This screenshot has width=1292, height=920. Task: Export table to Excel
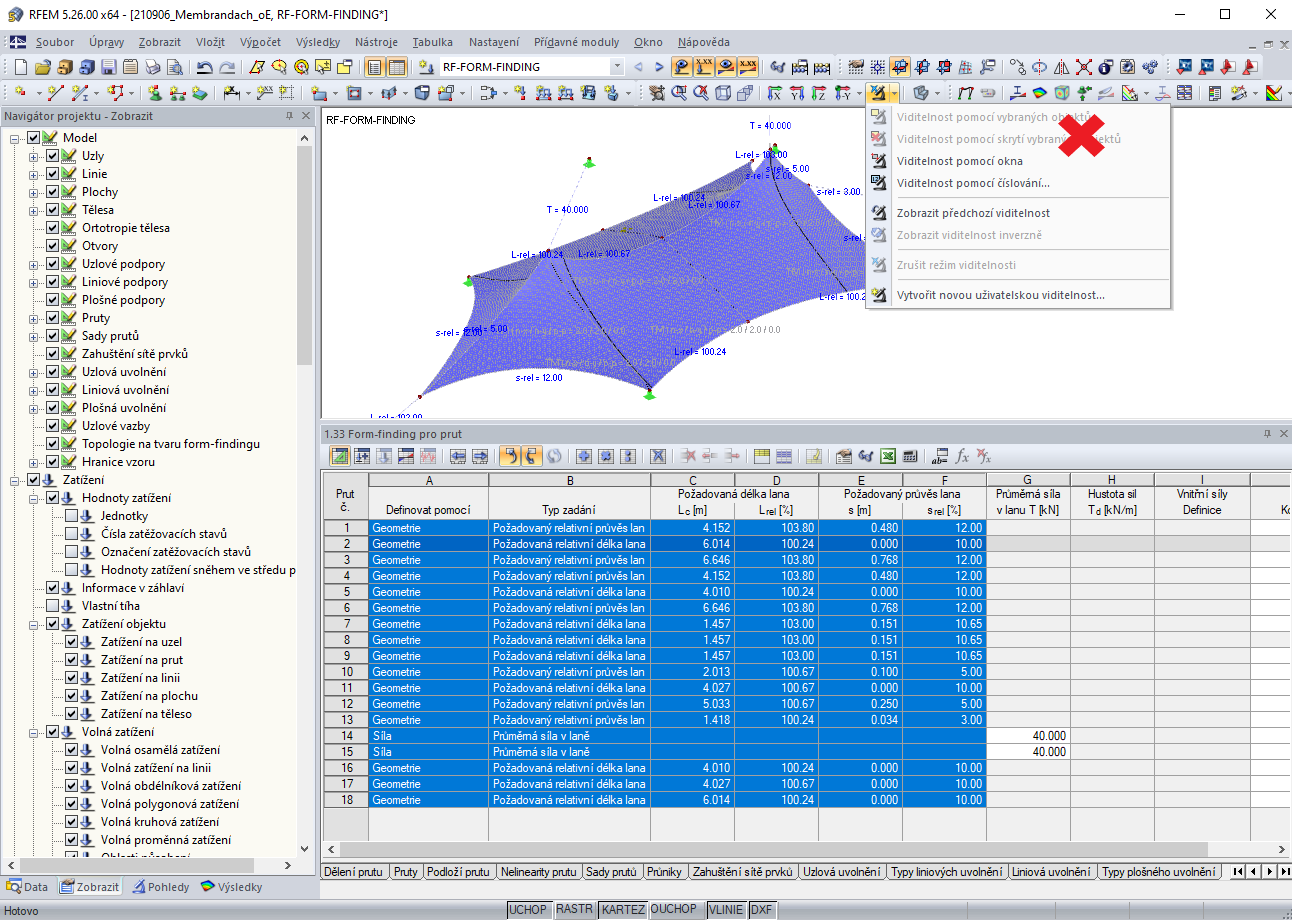[x=887, y=456]
